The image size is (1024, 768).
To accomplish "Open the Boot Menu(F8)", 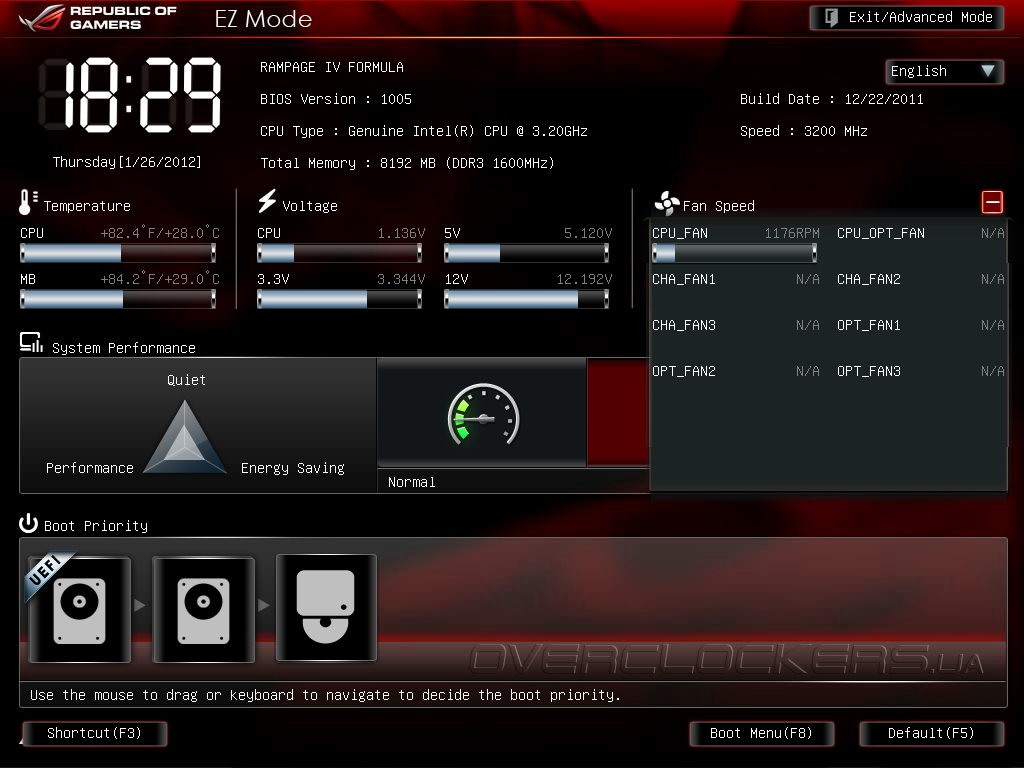I will (761, 733).
